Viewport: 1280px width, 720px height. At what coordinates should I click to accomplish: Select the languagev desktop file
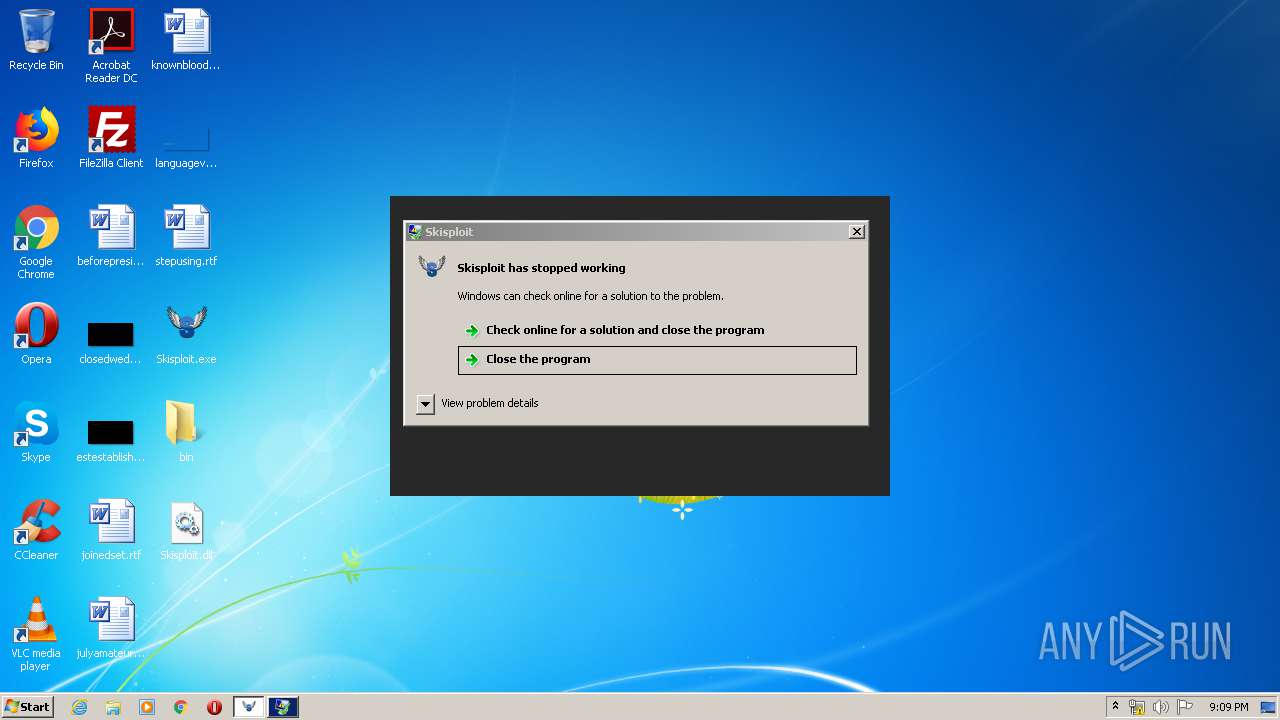coord(186,145)
